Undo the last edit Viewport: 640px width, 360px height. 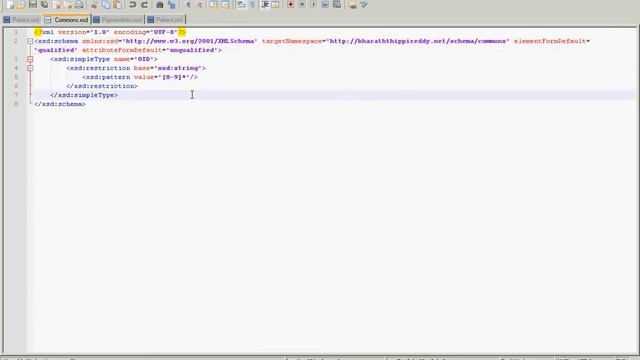click(x=133, y=5)
